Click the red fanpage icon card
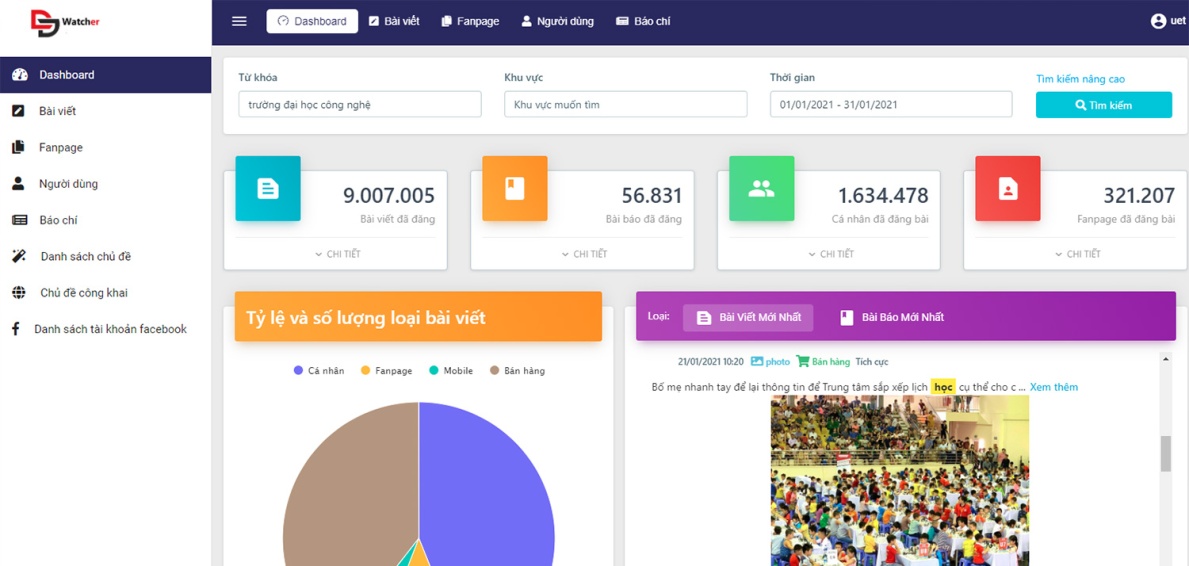Image resolution: width=1189 pixels, height=566 pixels. (x=1007, y=188)
